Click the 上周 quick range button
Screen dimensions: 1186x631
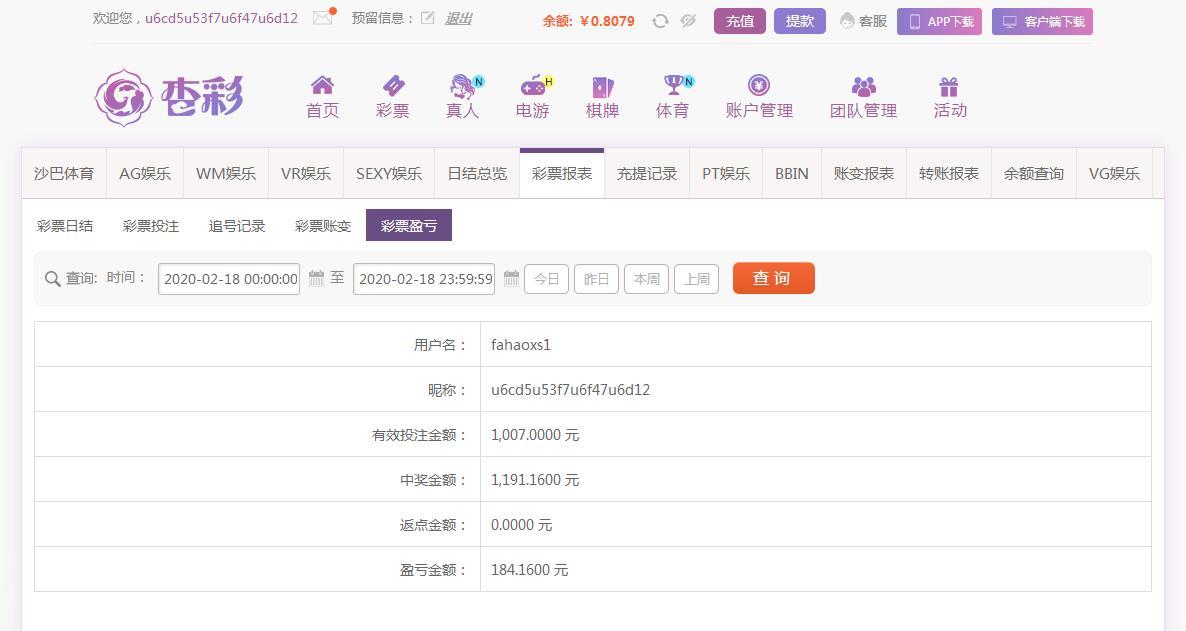point(697,279)
